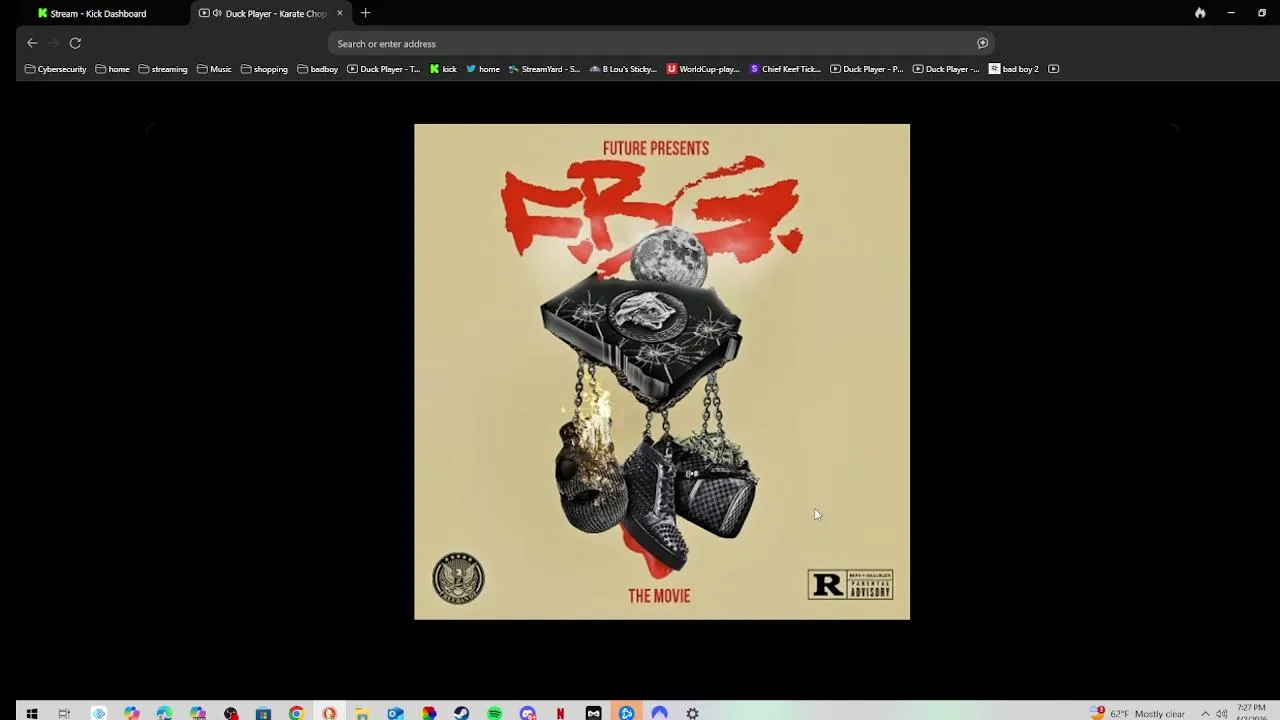
Task: Open Netflix from the taskbar
Action: pyautogui.click(x=560, y=713)
